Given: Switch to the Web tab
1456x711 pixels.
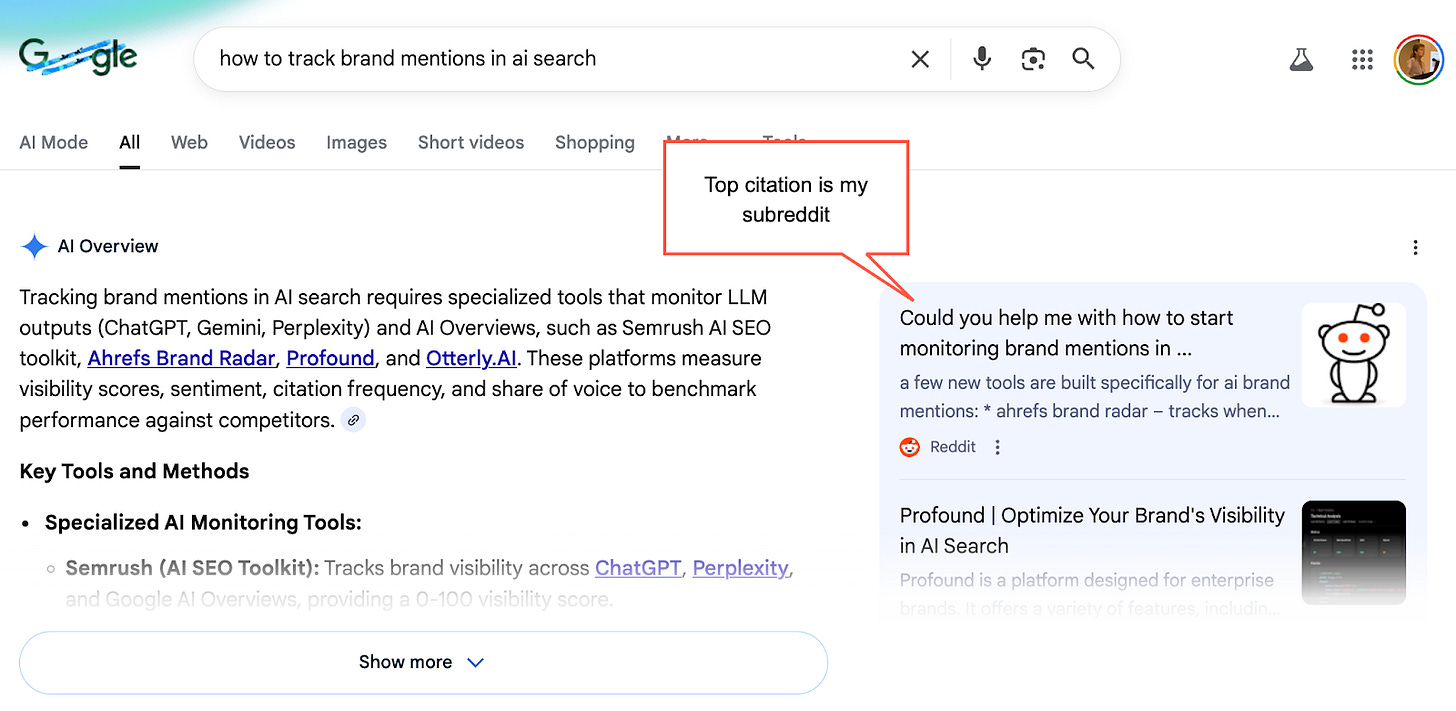Looking at the screenshot, I should click(x=189, y=142).
